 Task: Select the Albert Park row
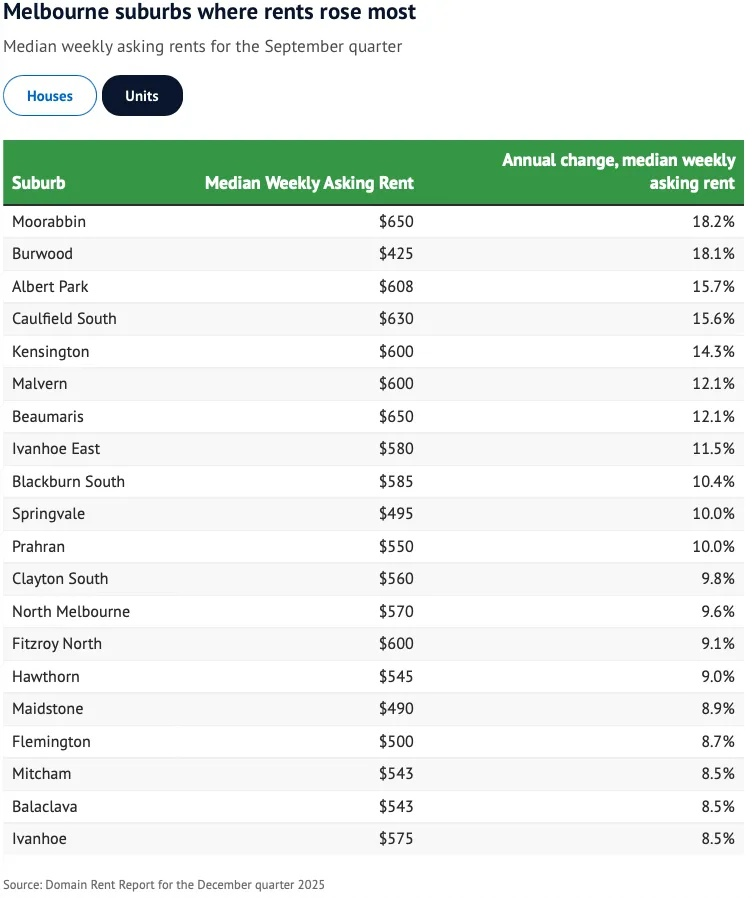click(50, 286)
